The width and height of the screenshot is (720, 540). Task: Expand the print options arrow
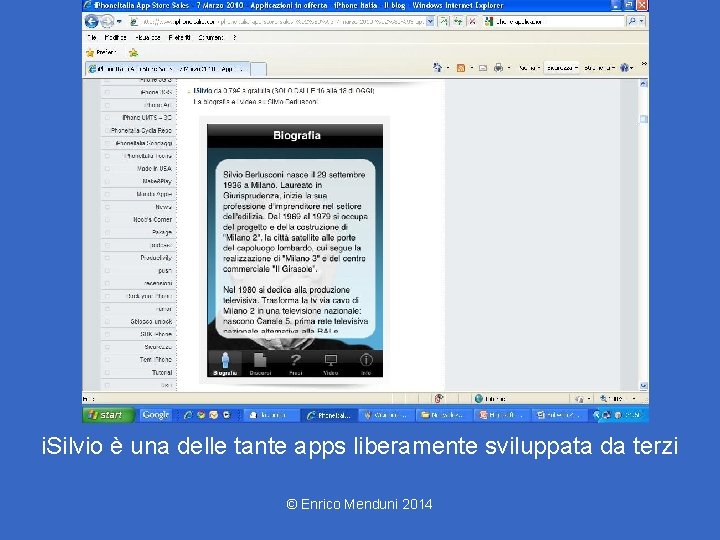(509, 68)
